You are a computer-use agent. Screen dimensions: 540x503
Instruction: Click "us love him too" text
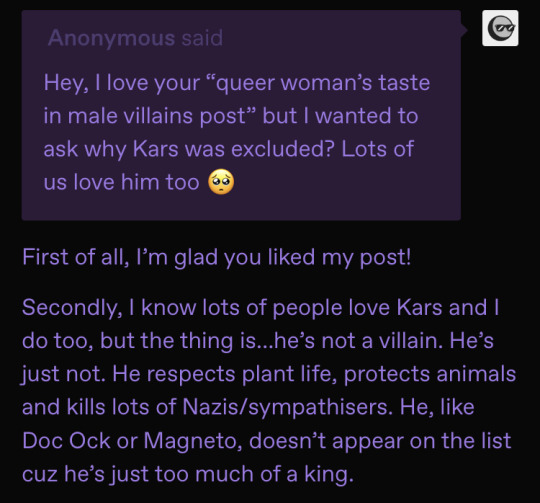click(x=122, y=182)
